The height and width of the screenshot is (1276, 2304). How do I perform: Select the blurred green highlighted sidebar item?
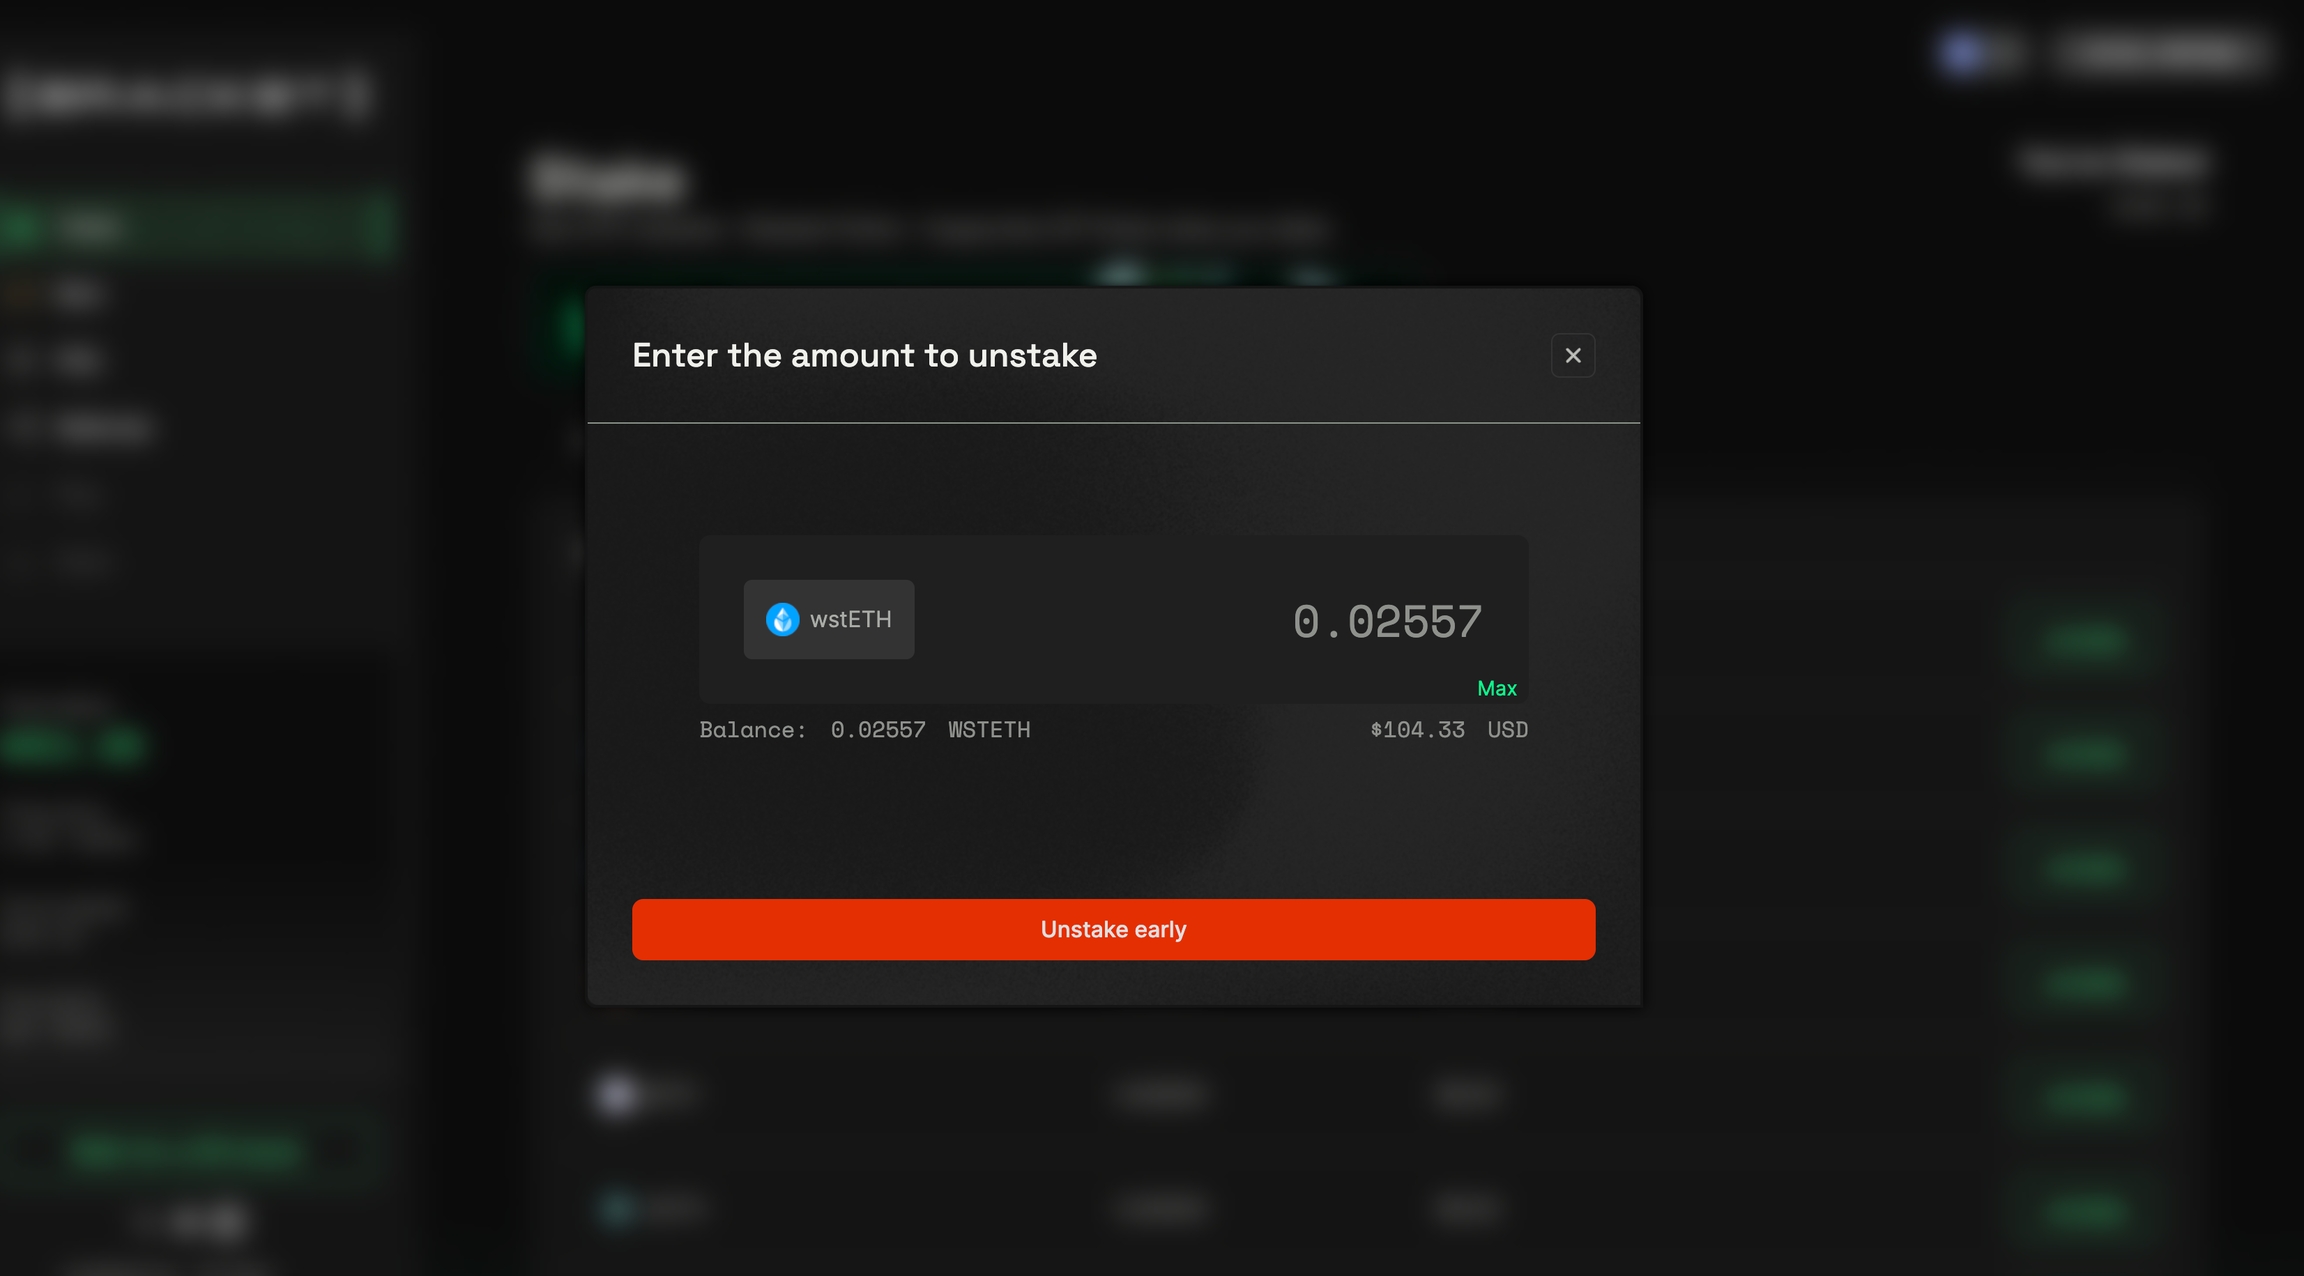pyautogui.click(x=198, y=227)
